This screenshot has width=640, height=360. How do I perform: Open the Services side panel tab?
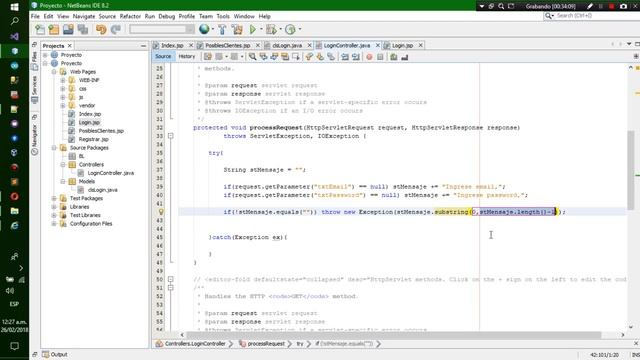pos(34,89)
